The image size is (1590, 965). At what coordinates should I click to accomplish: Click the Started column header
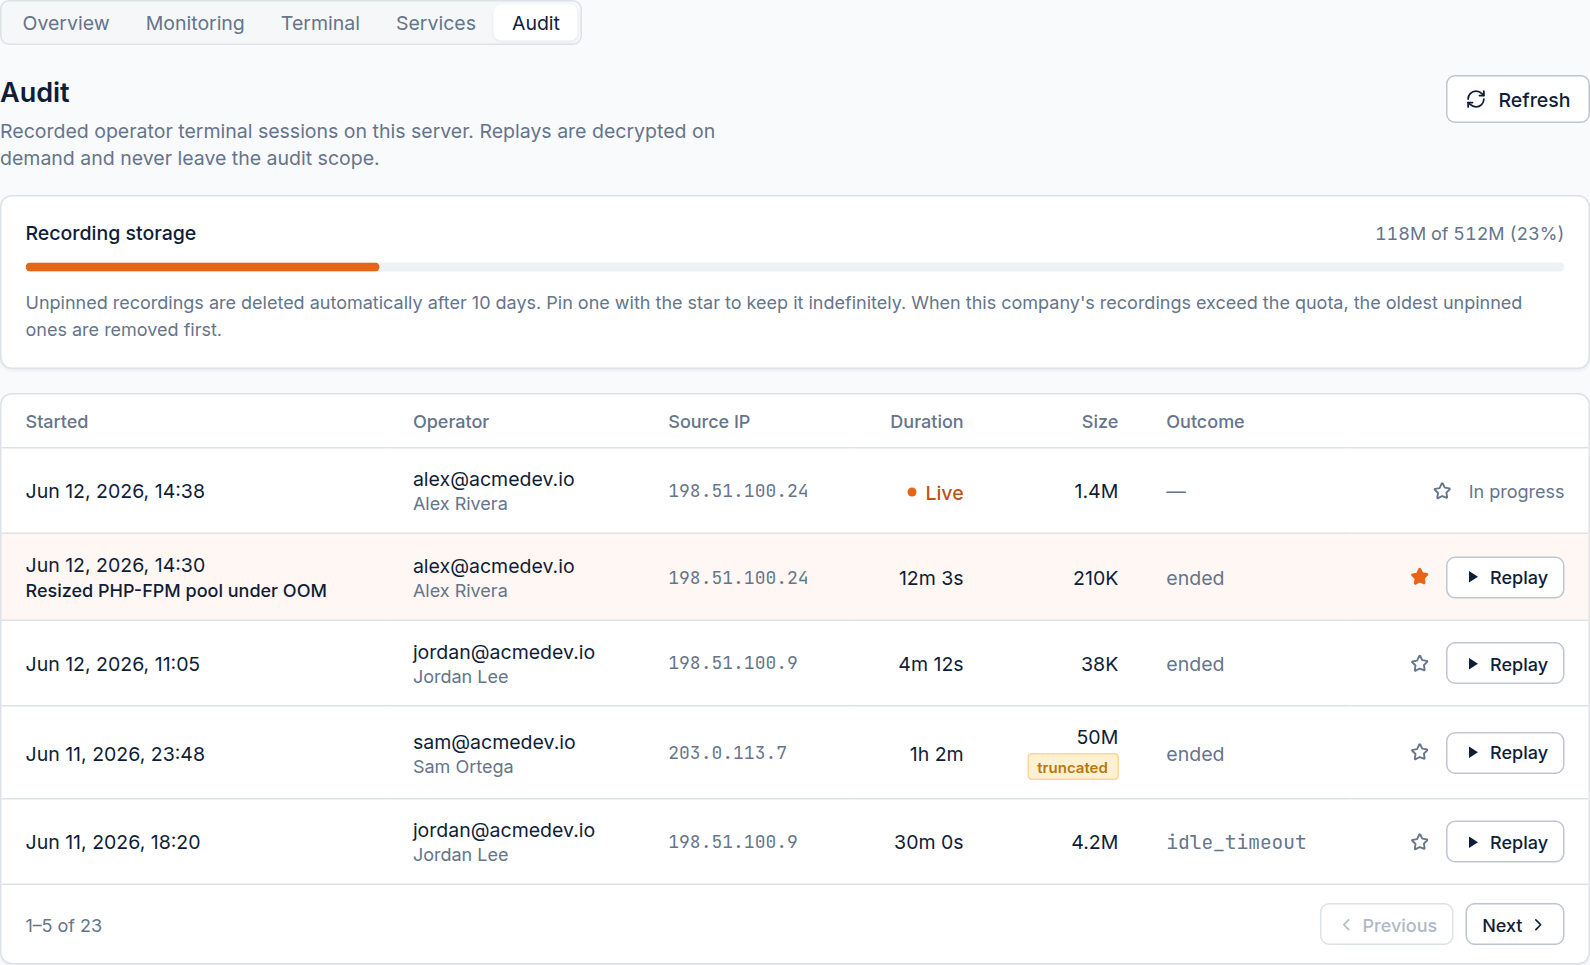[57, 422]
